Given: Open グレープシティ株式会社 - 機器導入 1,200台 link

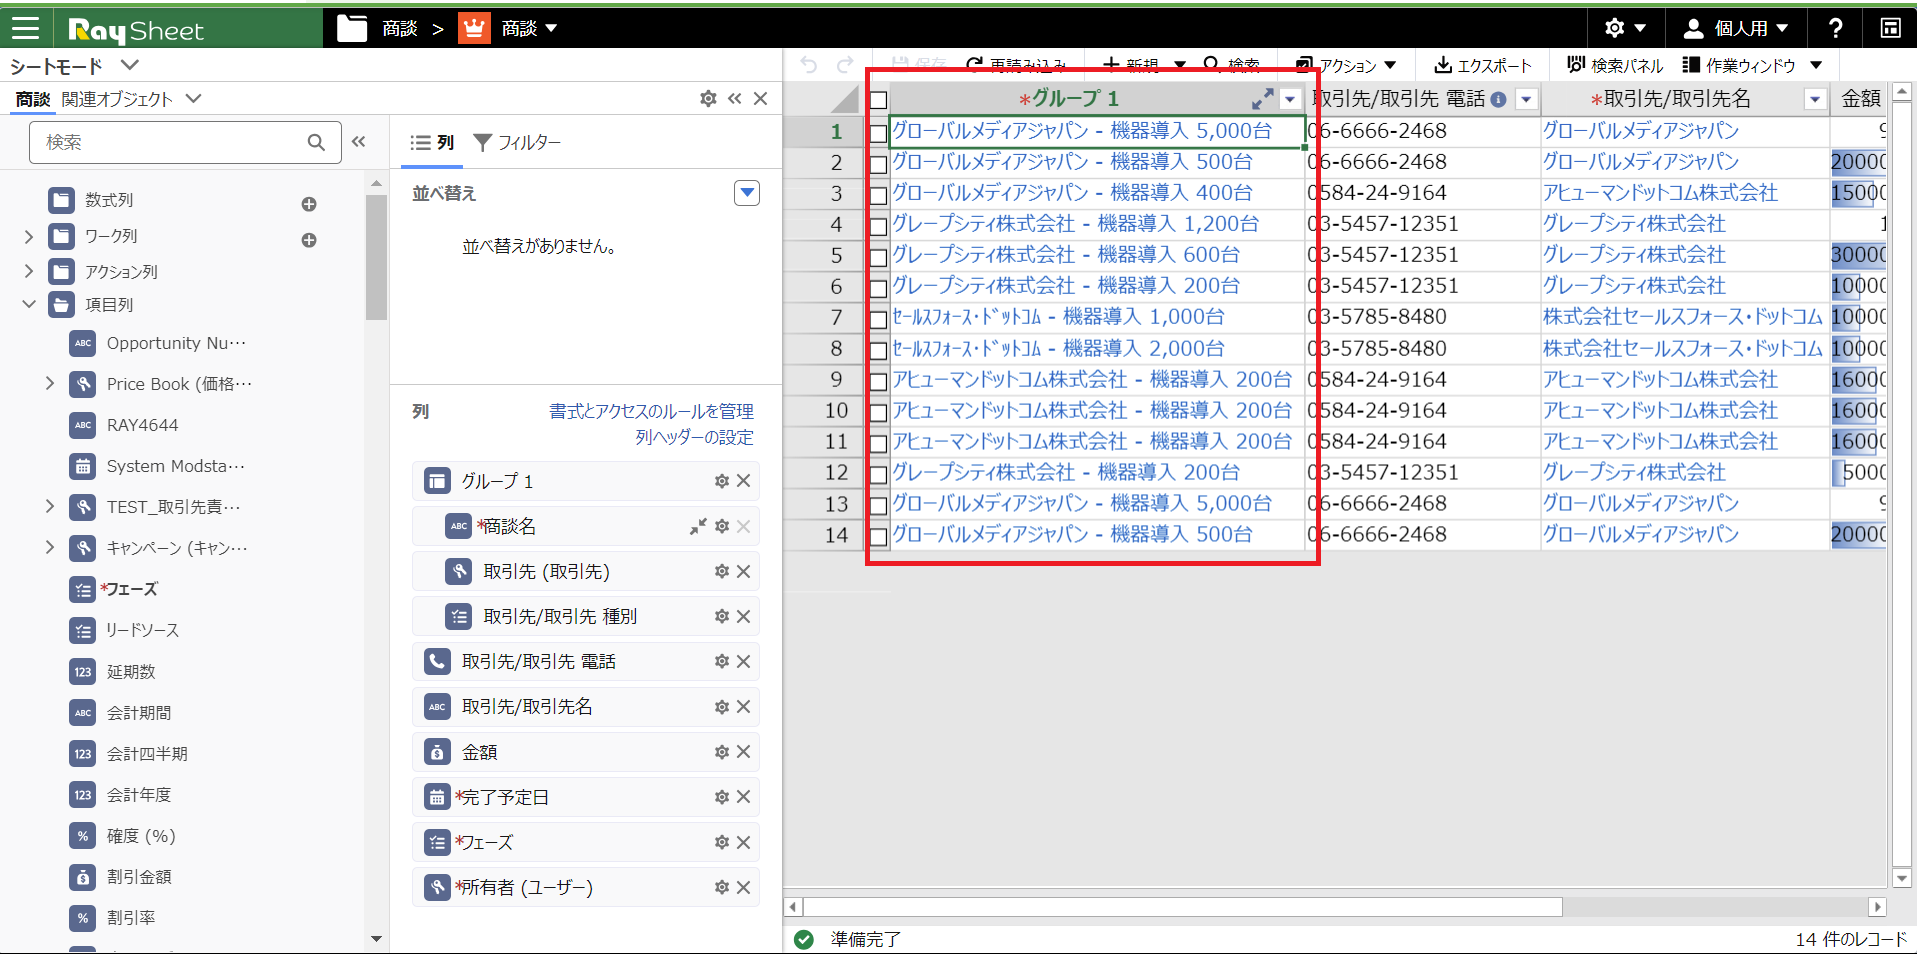Looking at the screenshot, I should click(1075, 223).
